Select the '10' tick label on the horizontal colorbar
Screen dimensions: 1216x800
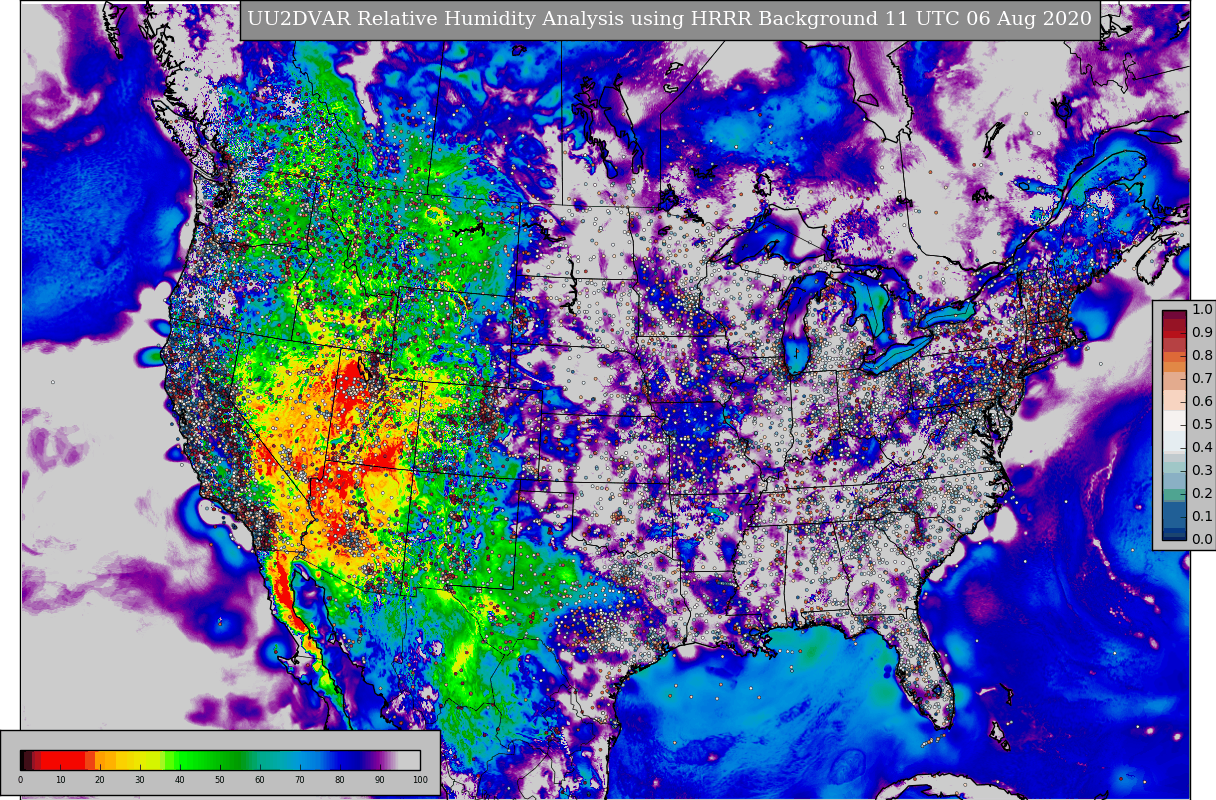[60, 780]
